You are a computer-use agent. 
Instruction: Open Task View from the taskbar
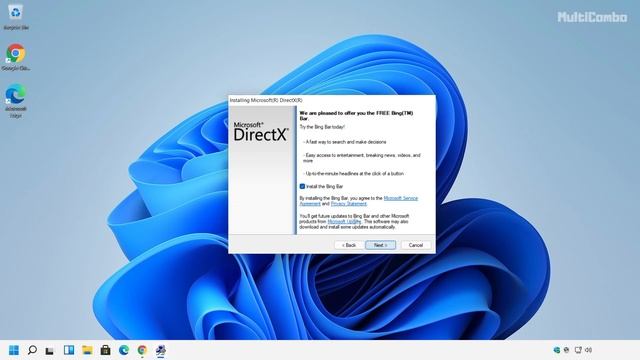click(50, 350)
